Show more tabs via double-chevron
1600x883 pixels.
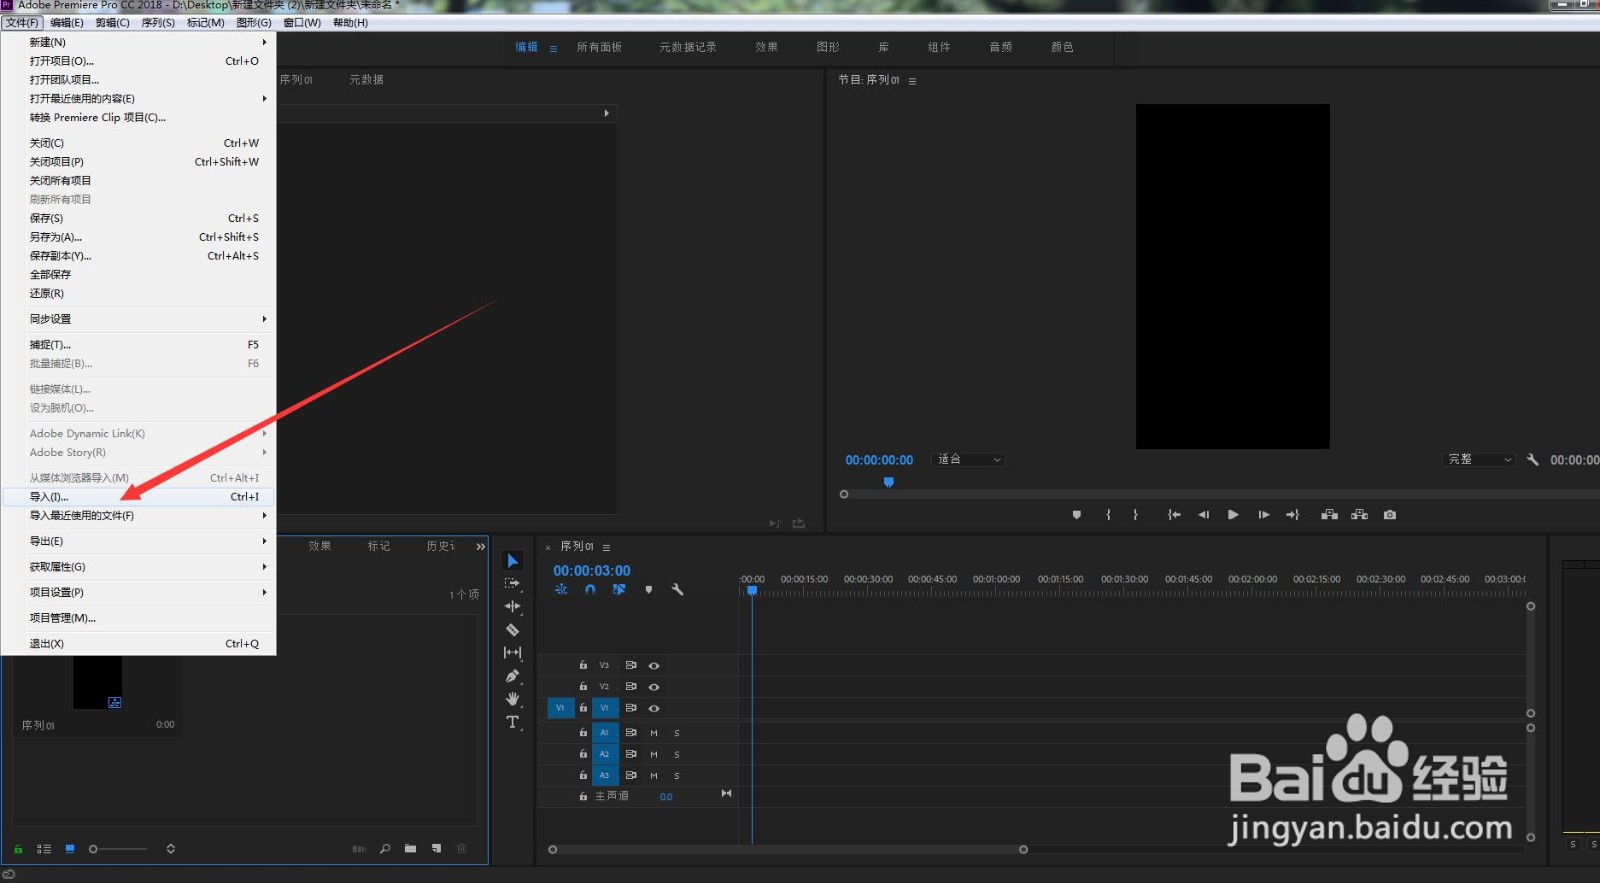[480, 546]
